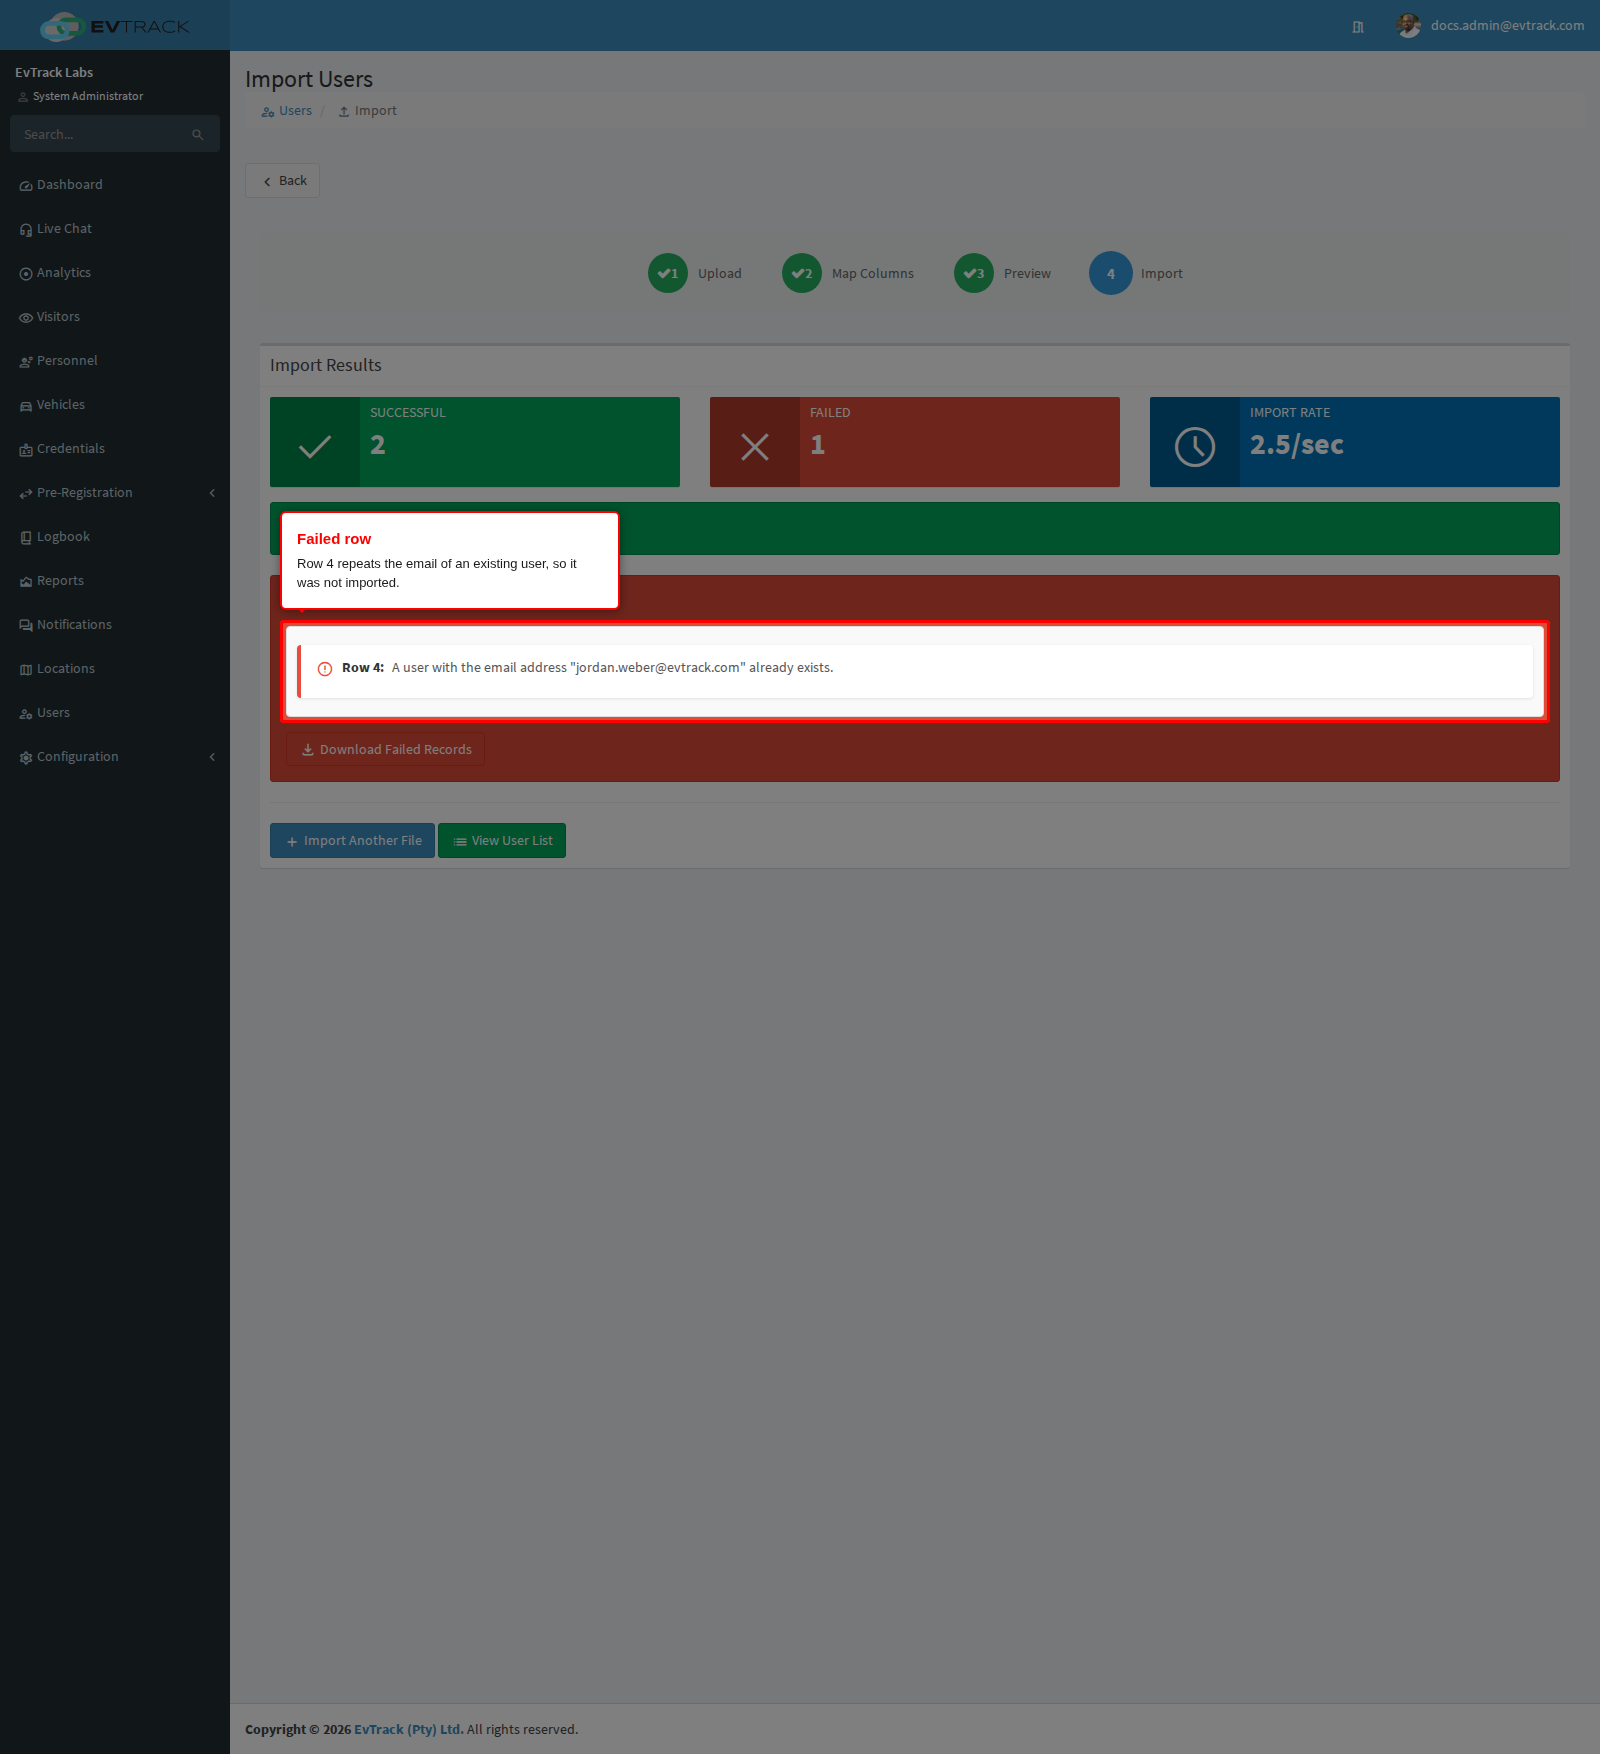Select the Upload step one circle
The image size is (1600, 1754).
point(668,273)
